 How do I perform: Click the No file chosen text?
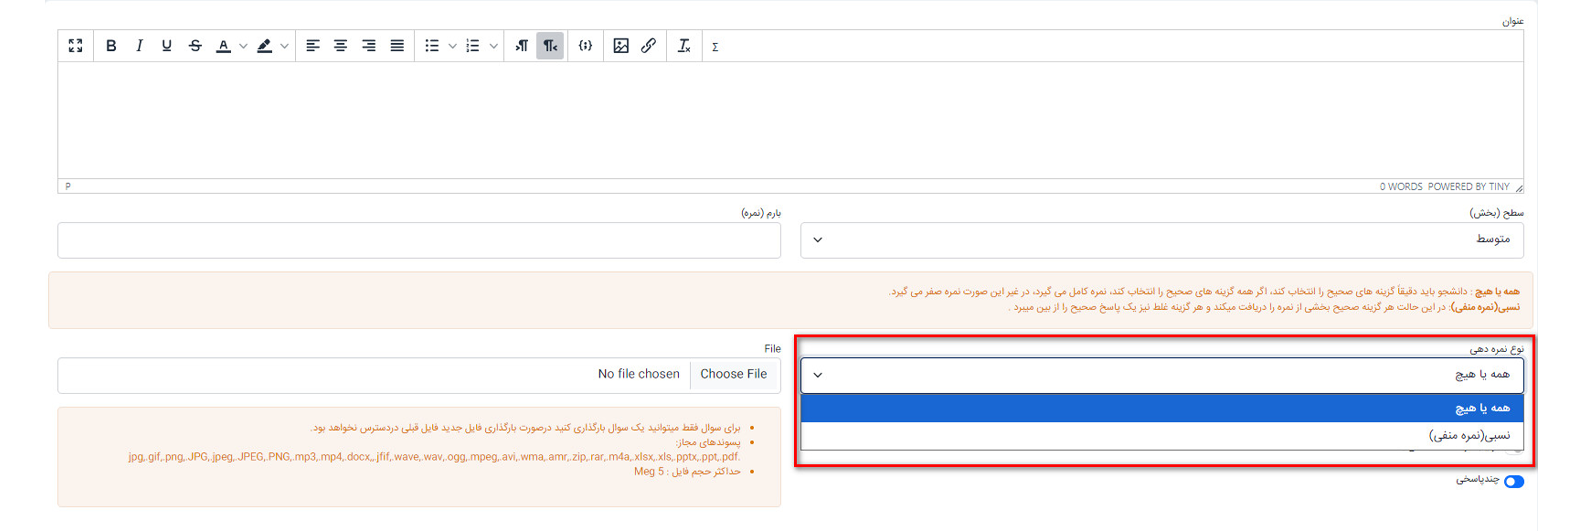638,374
